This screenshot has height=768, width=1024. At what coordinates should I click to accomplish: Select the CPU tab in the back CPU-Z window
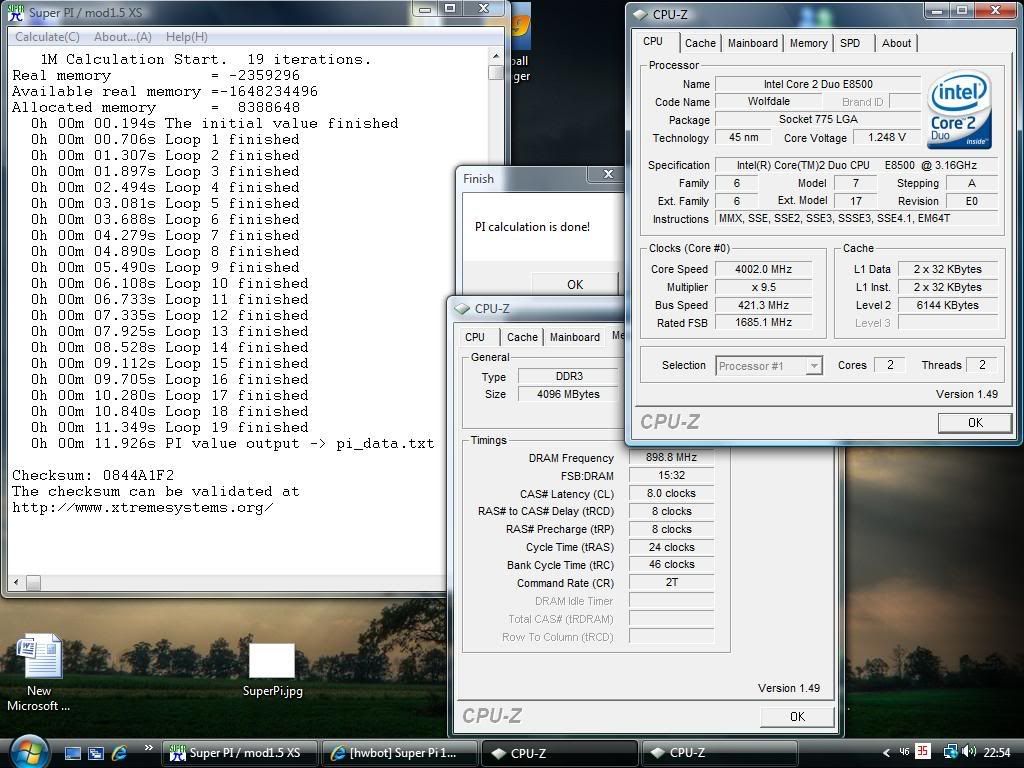point(475,337)
